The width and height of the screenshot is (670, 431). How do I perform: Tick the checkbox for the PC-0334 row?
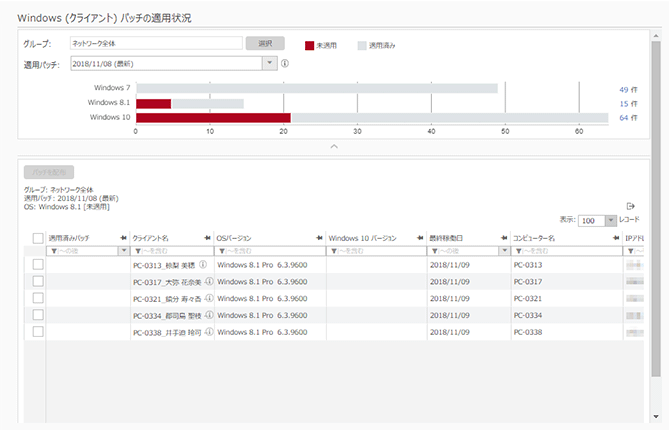tap(38, 315)
